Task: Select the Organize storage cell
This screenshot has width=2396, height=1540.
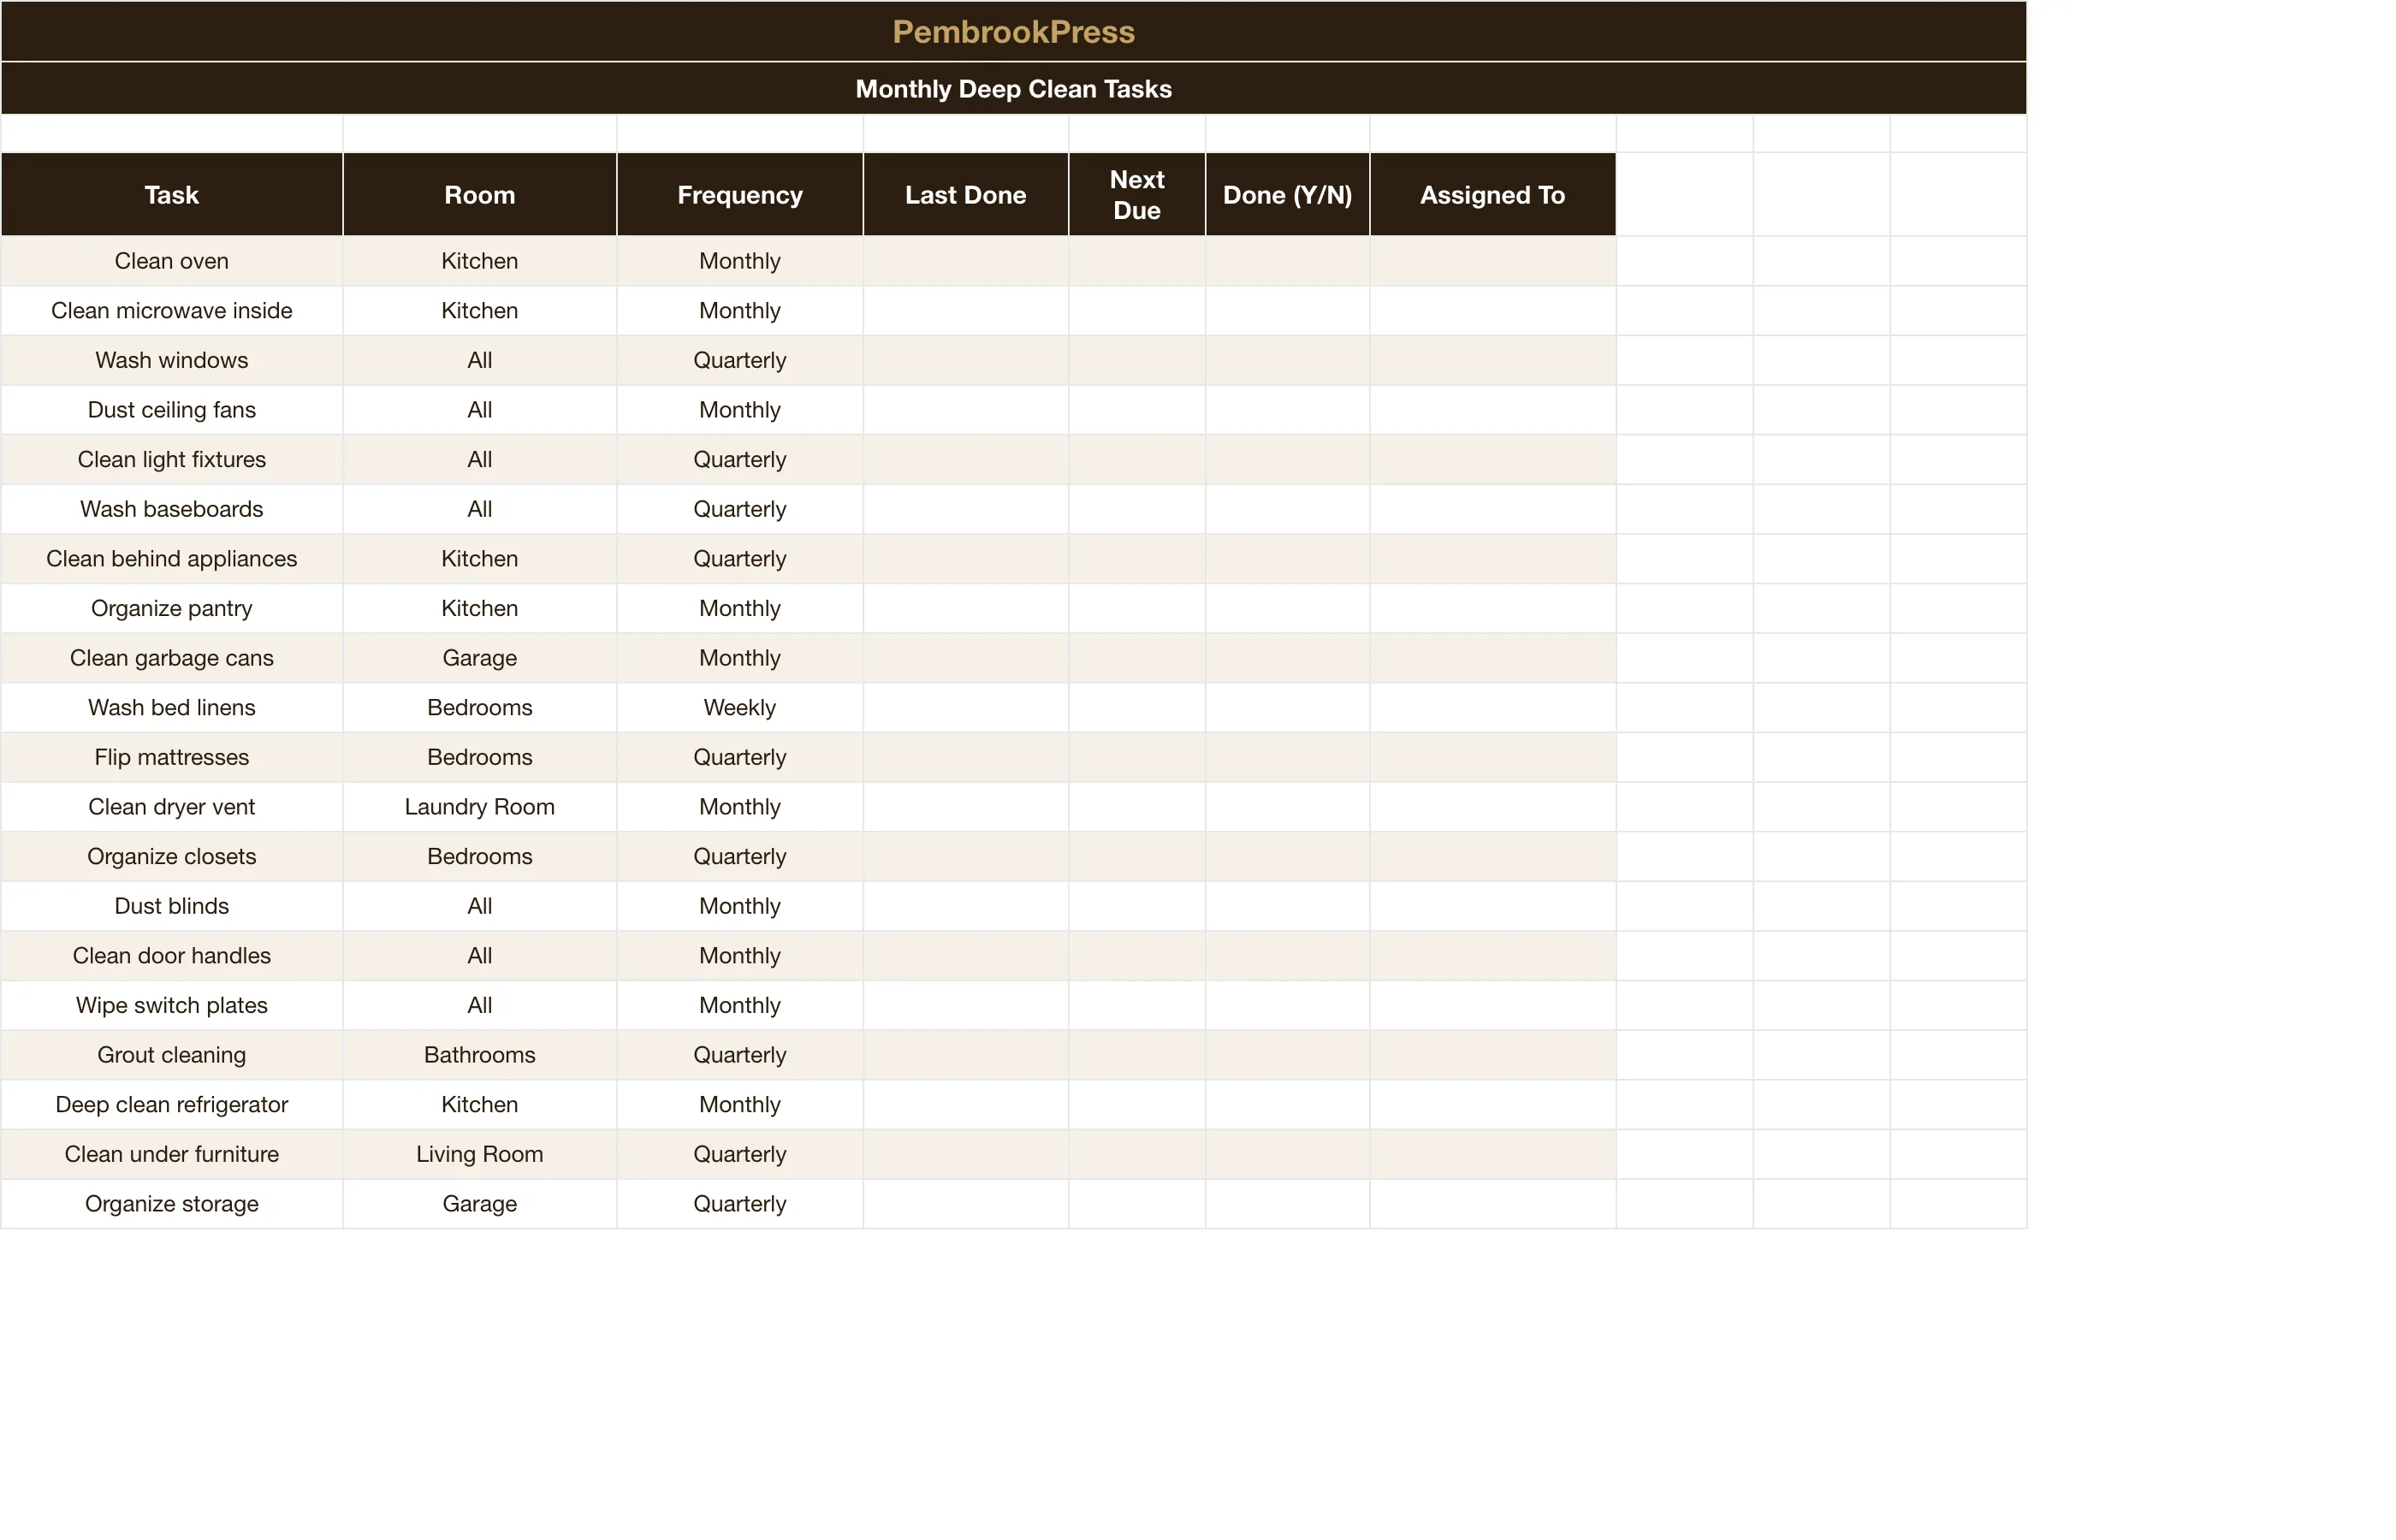Action: 172,1204
